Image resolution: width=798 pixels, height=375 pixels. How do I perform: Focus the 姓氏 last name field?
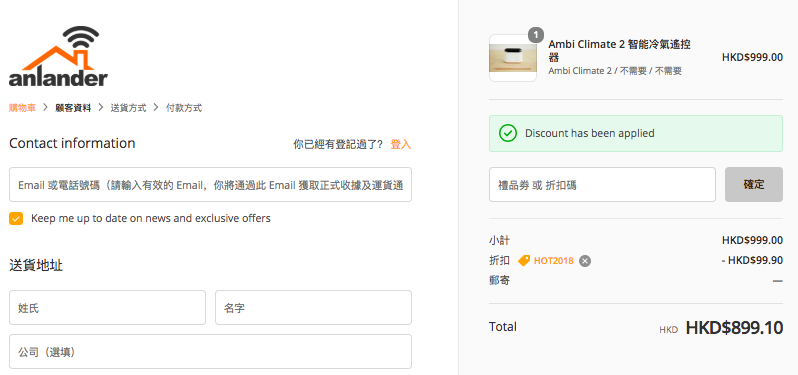(107, 307)
